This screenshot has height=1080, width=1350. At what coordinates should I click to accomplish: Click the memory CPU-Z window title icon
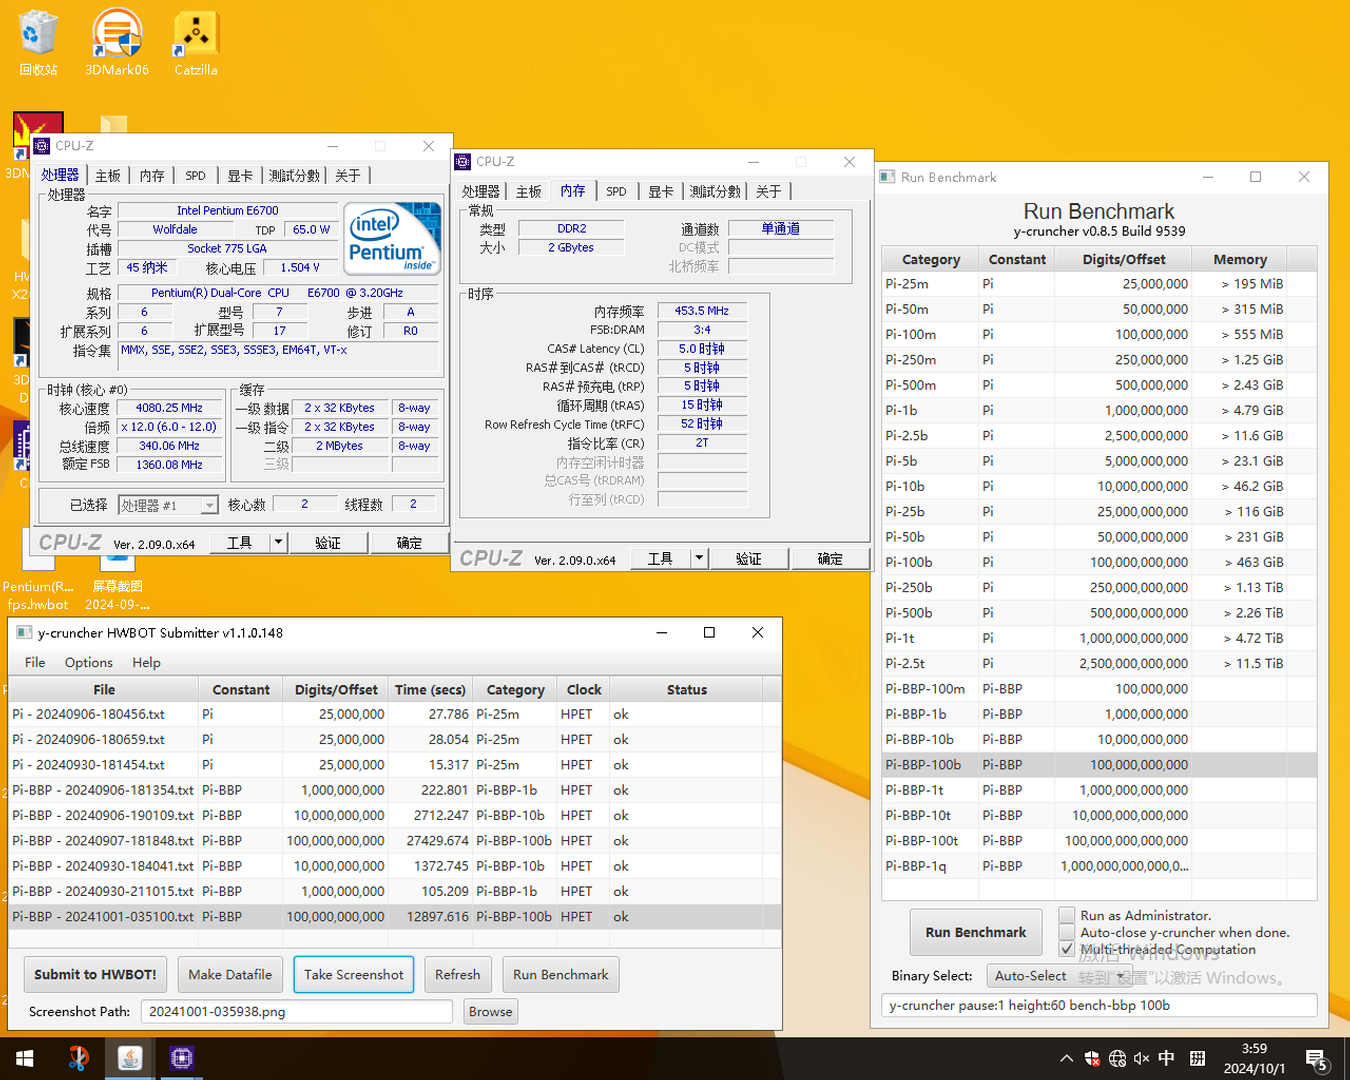click(x=463, y=162)
